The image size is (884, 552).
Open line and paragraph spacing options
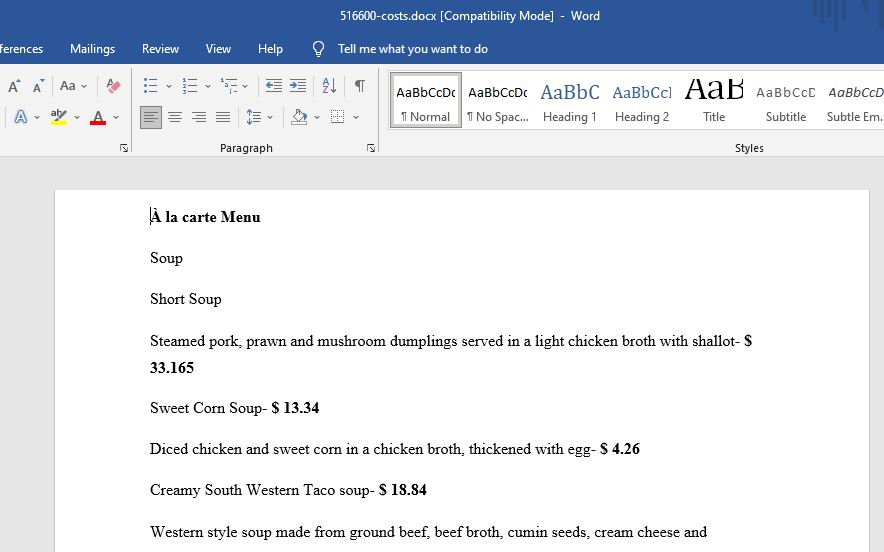point(254,117)
